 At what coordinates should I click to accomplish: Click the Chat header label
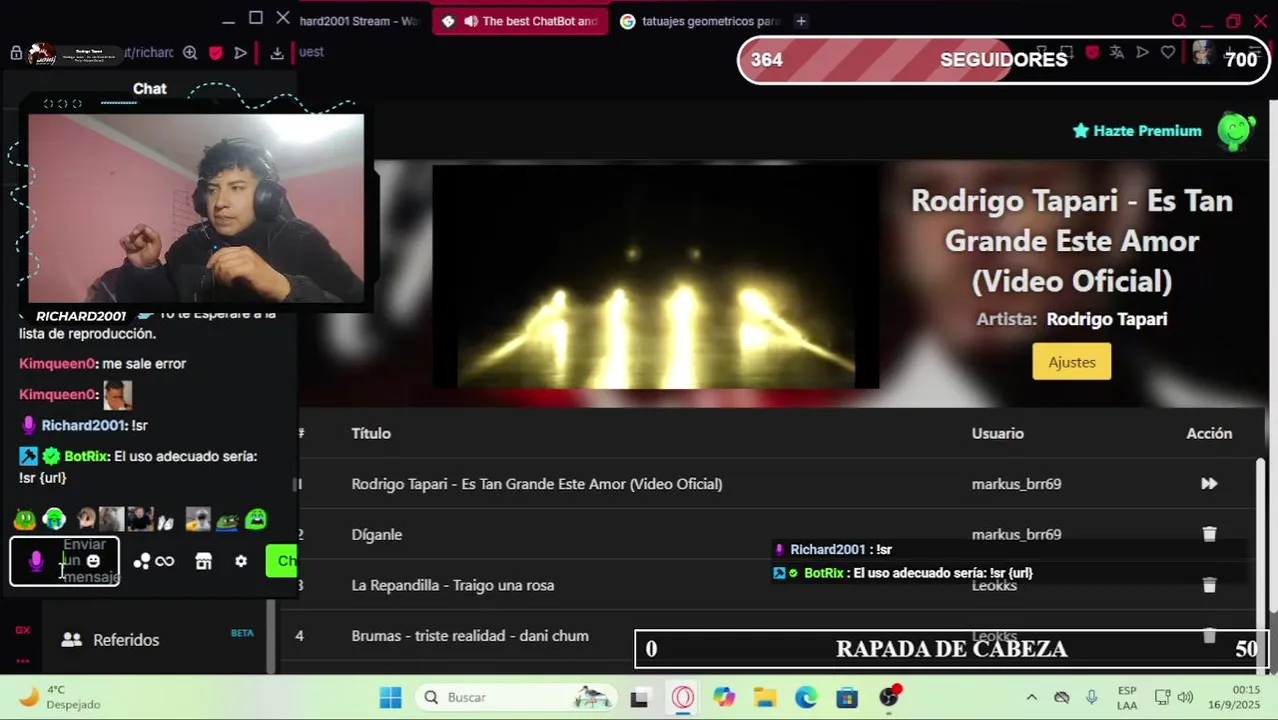[150, 89]
